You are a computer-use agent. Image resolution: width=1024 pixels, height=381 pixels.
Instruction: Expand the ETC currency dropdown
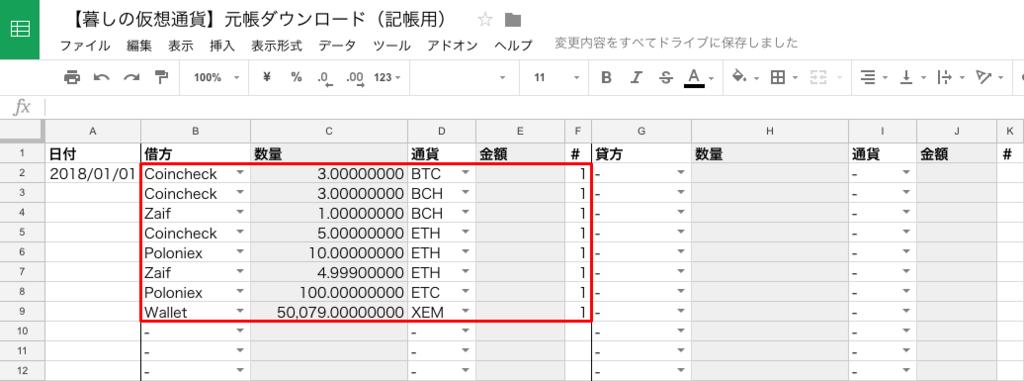click(x=465, y=290)
